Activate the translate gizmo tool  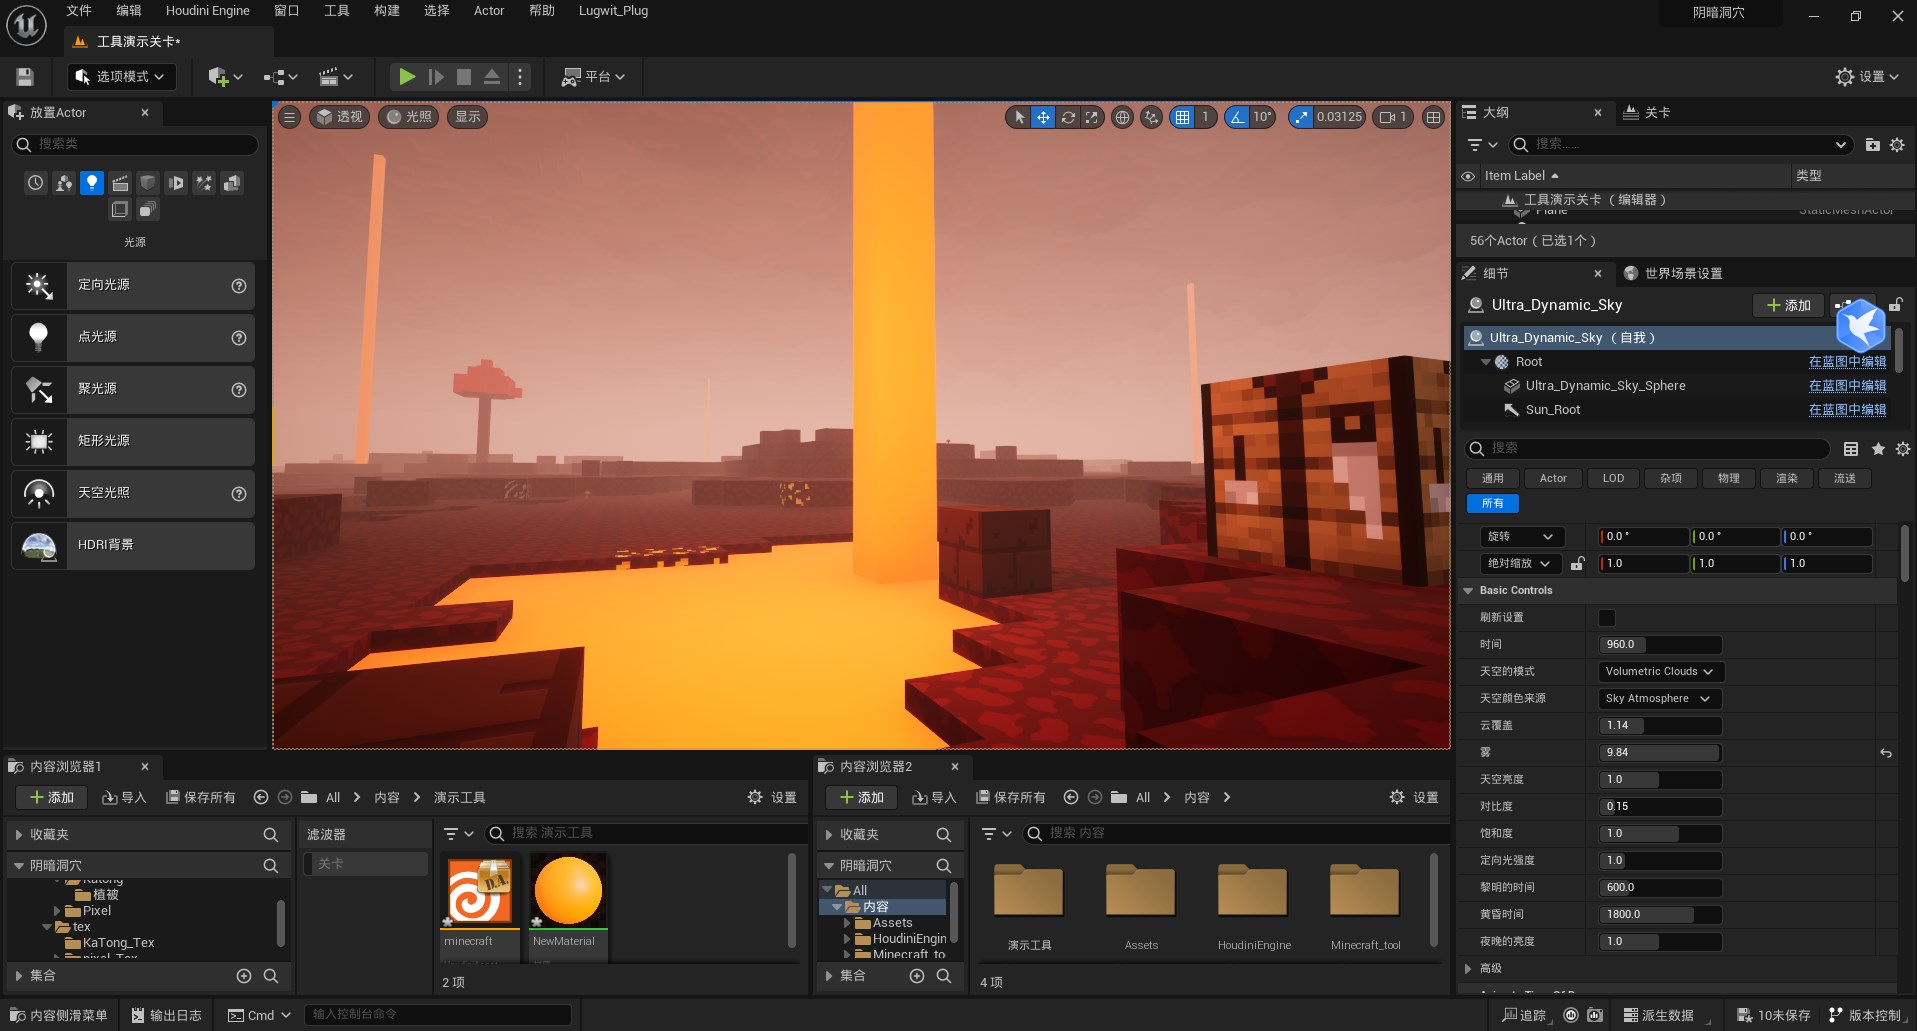coord(1043,117)
